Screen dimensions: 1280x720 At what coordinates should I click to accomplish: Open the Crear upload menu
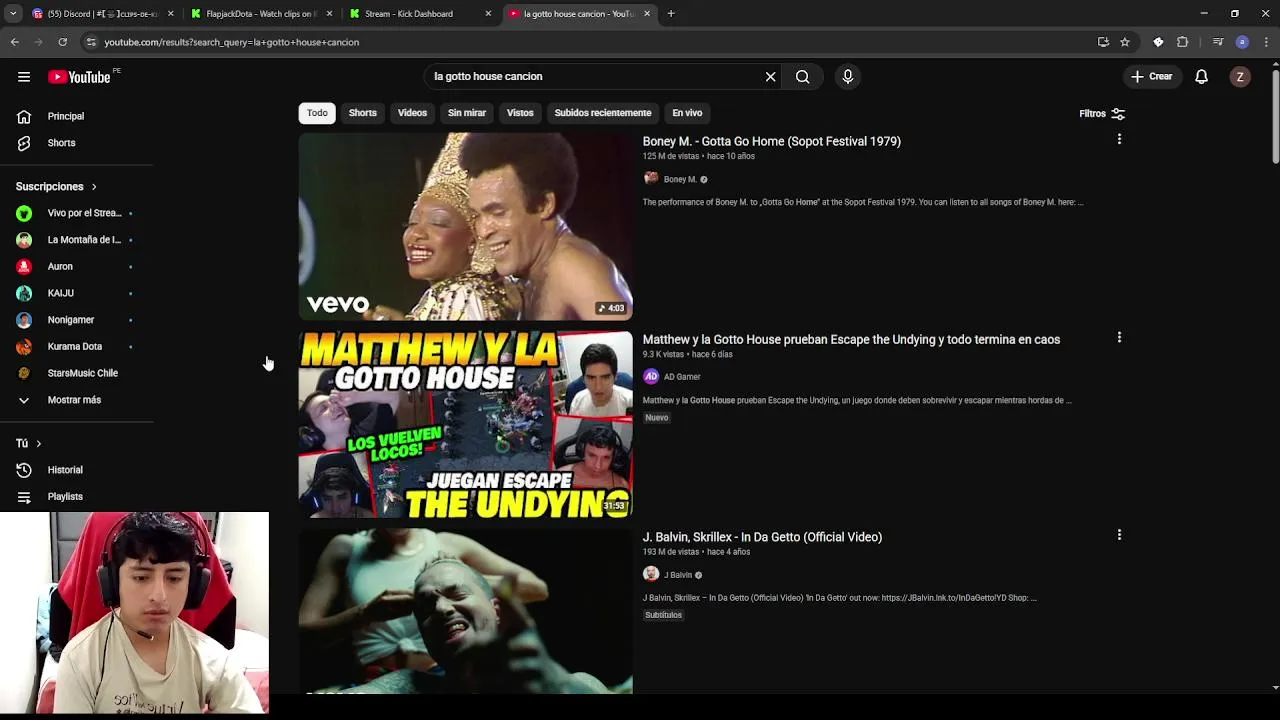1151,77
